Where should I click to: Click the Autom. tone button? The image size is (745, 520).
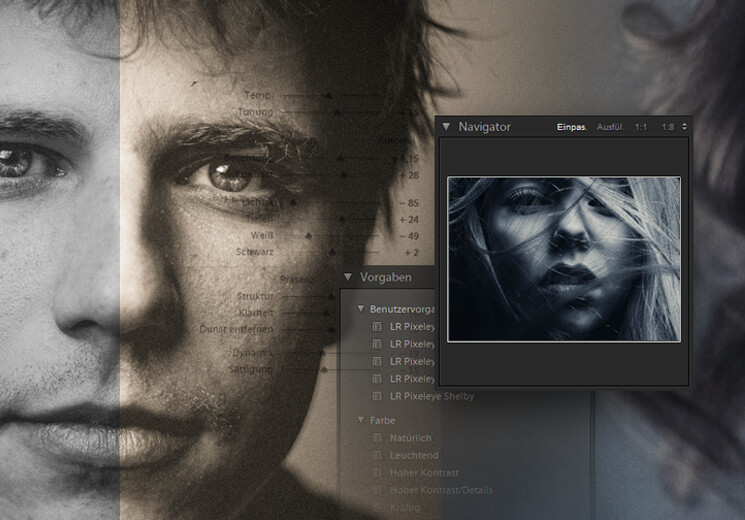click(x=394, y=141)
